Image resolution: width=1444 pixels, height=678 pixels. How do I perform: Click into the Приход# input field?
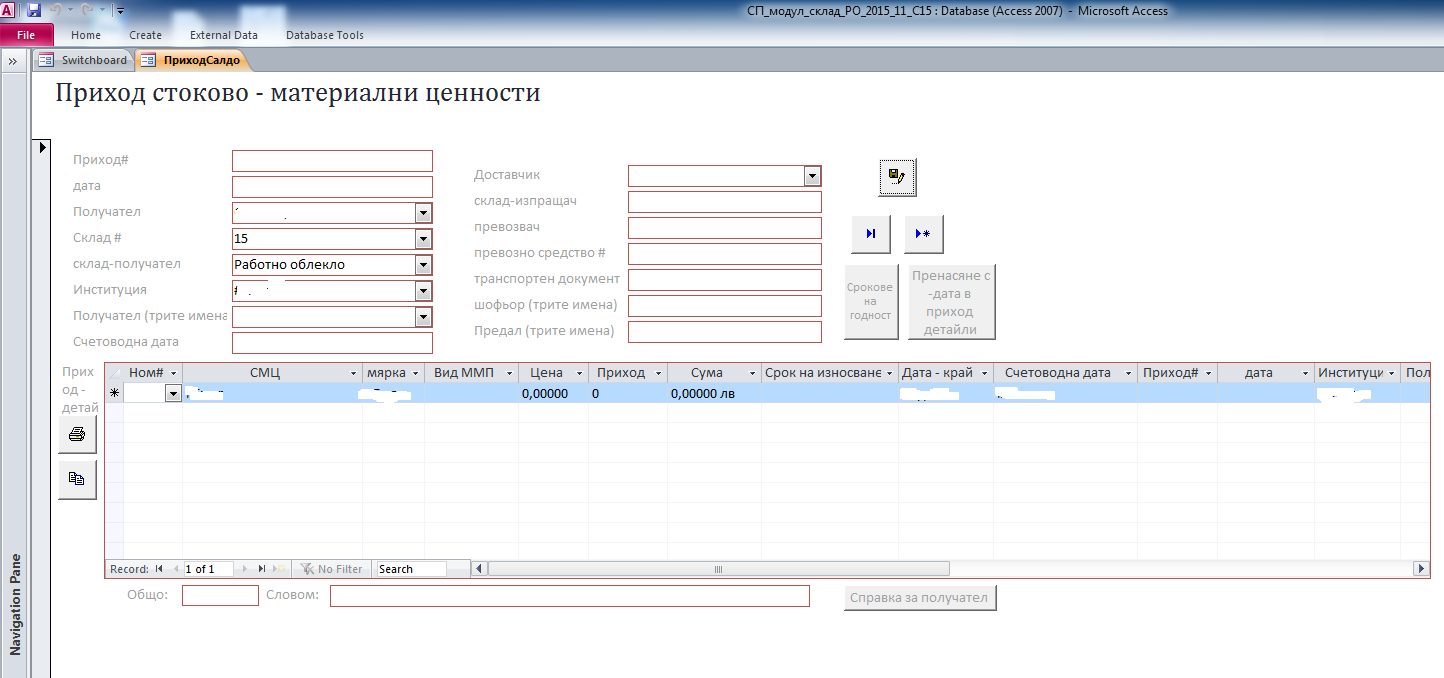(x=332, y=161)
